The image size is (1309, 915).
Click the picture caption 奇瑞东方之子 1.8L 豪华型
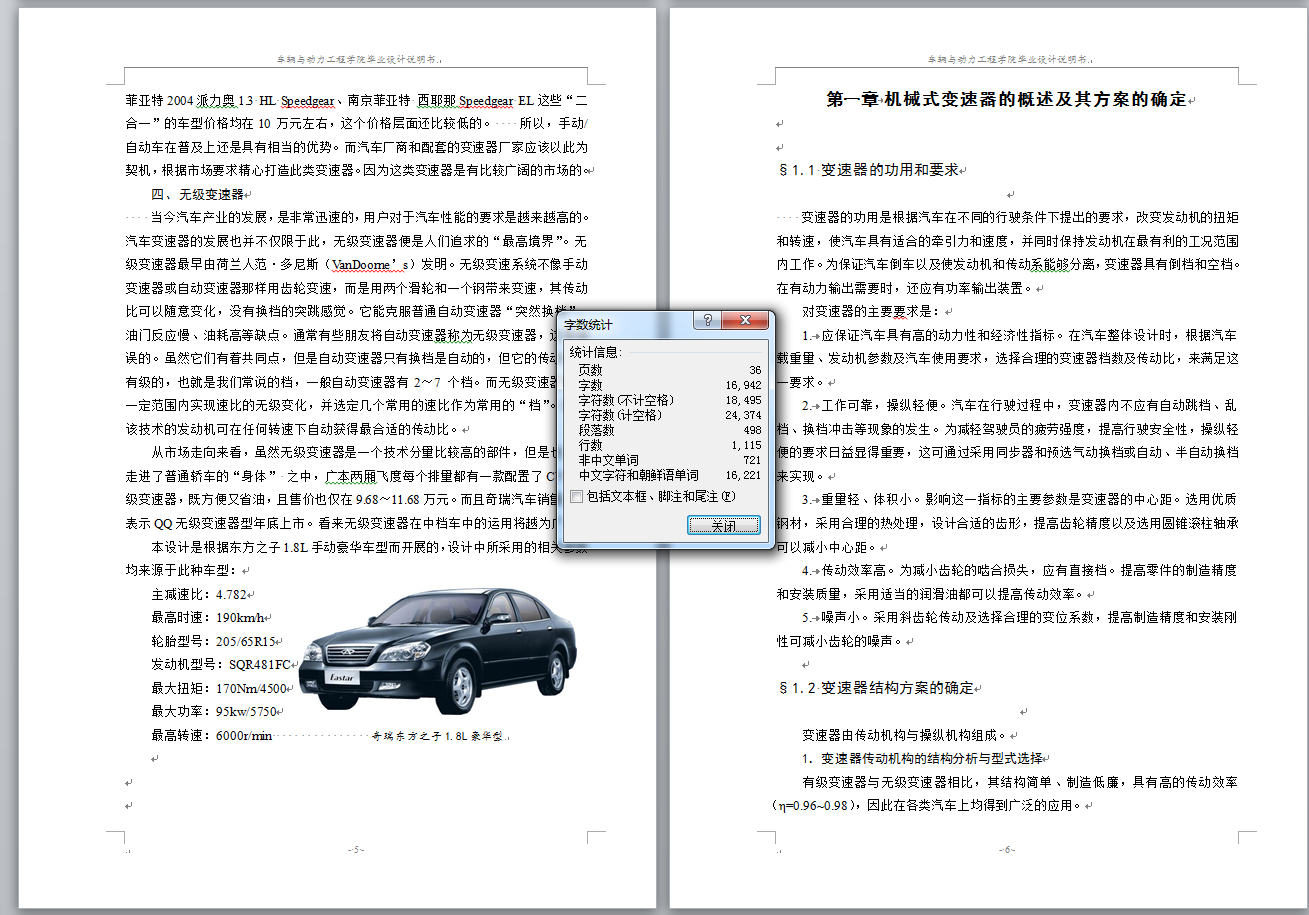click(x=440, y=737)
